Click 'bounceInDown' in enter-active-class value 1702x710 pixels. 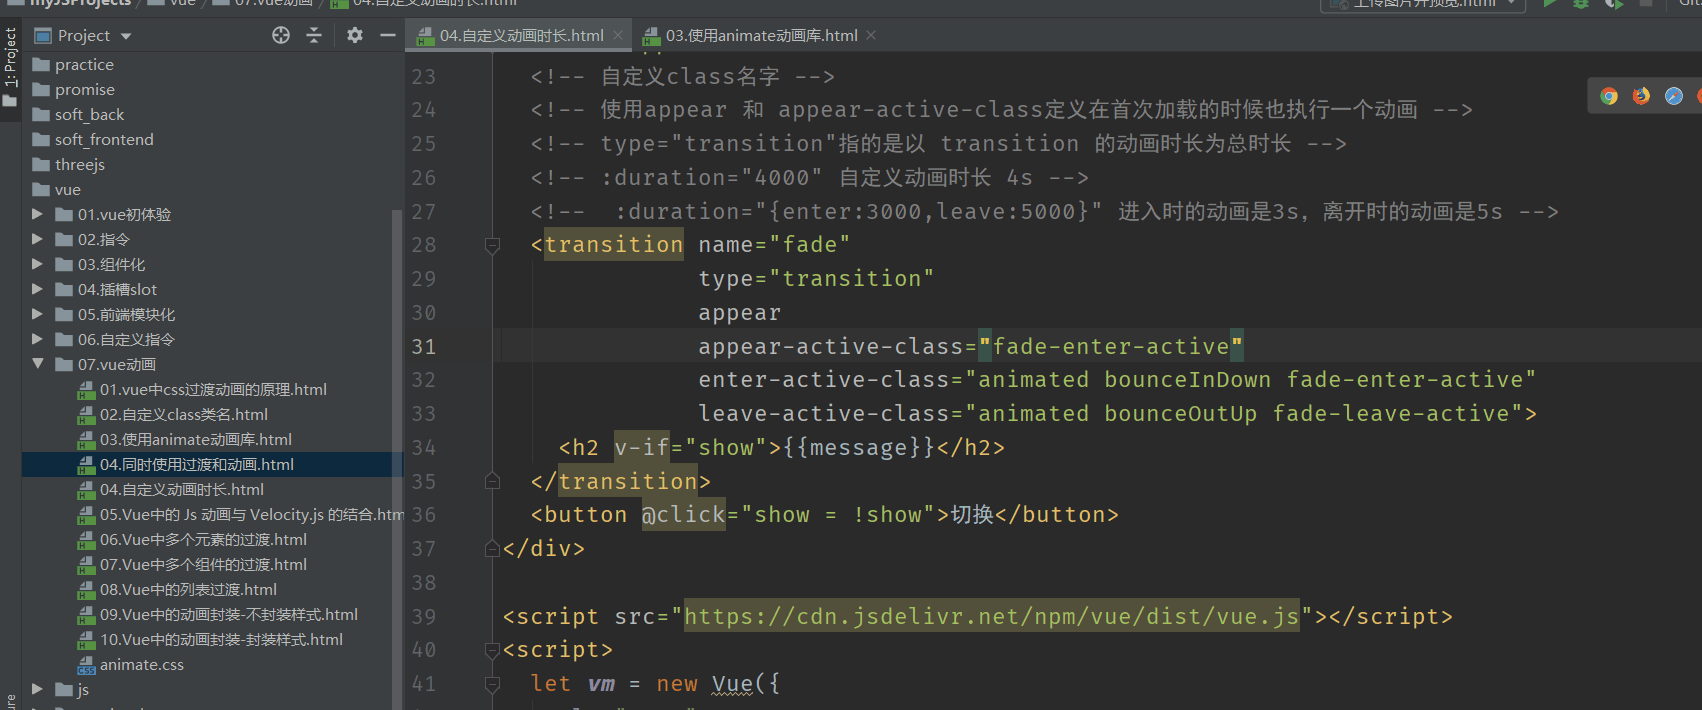1188,380
